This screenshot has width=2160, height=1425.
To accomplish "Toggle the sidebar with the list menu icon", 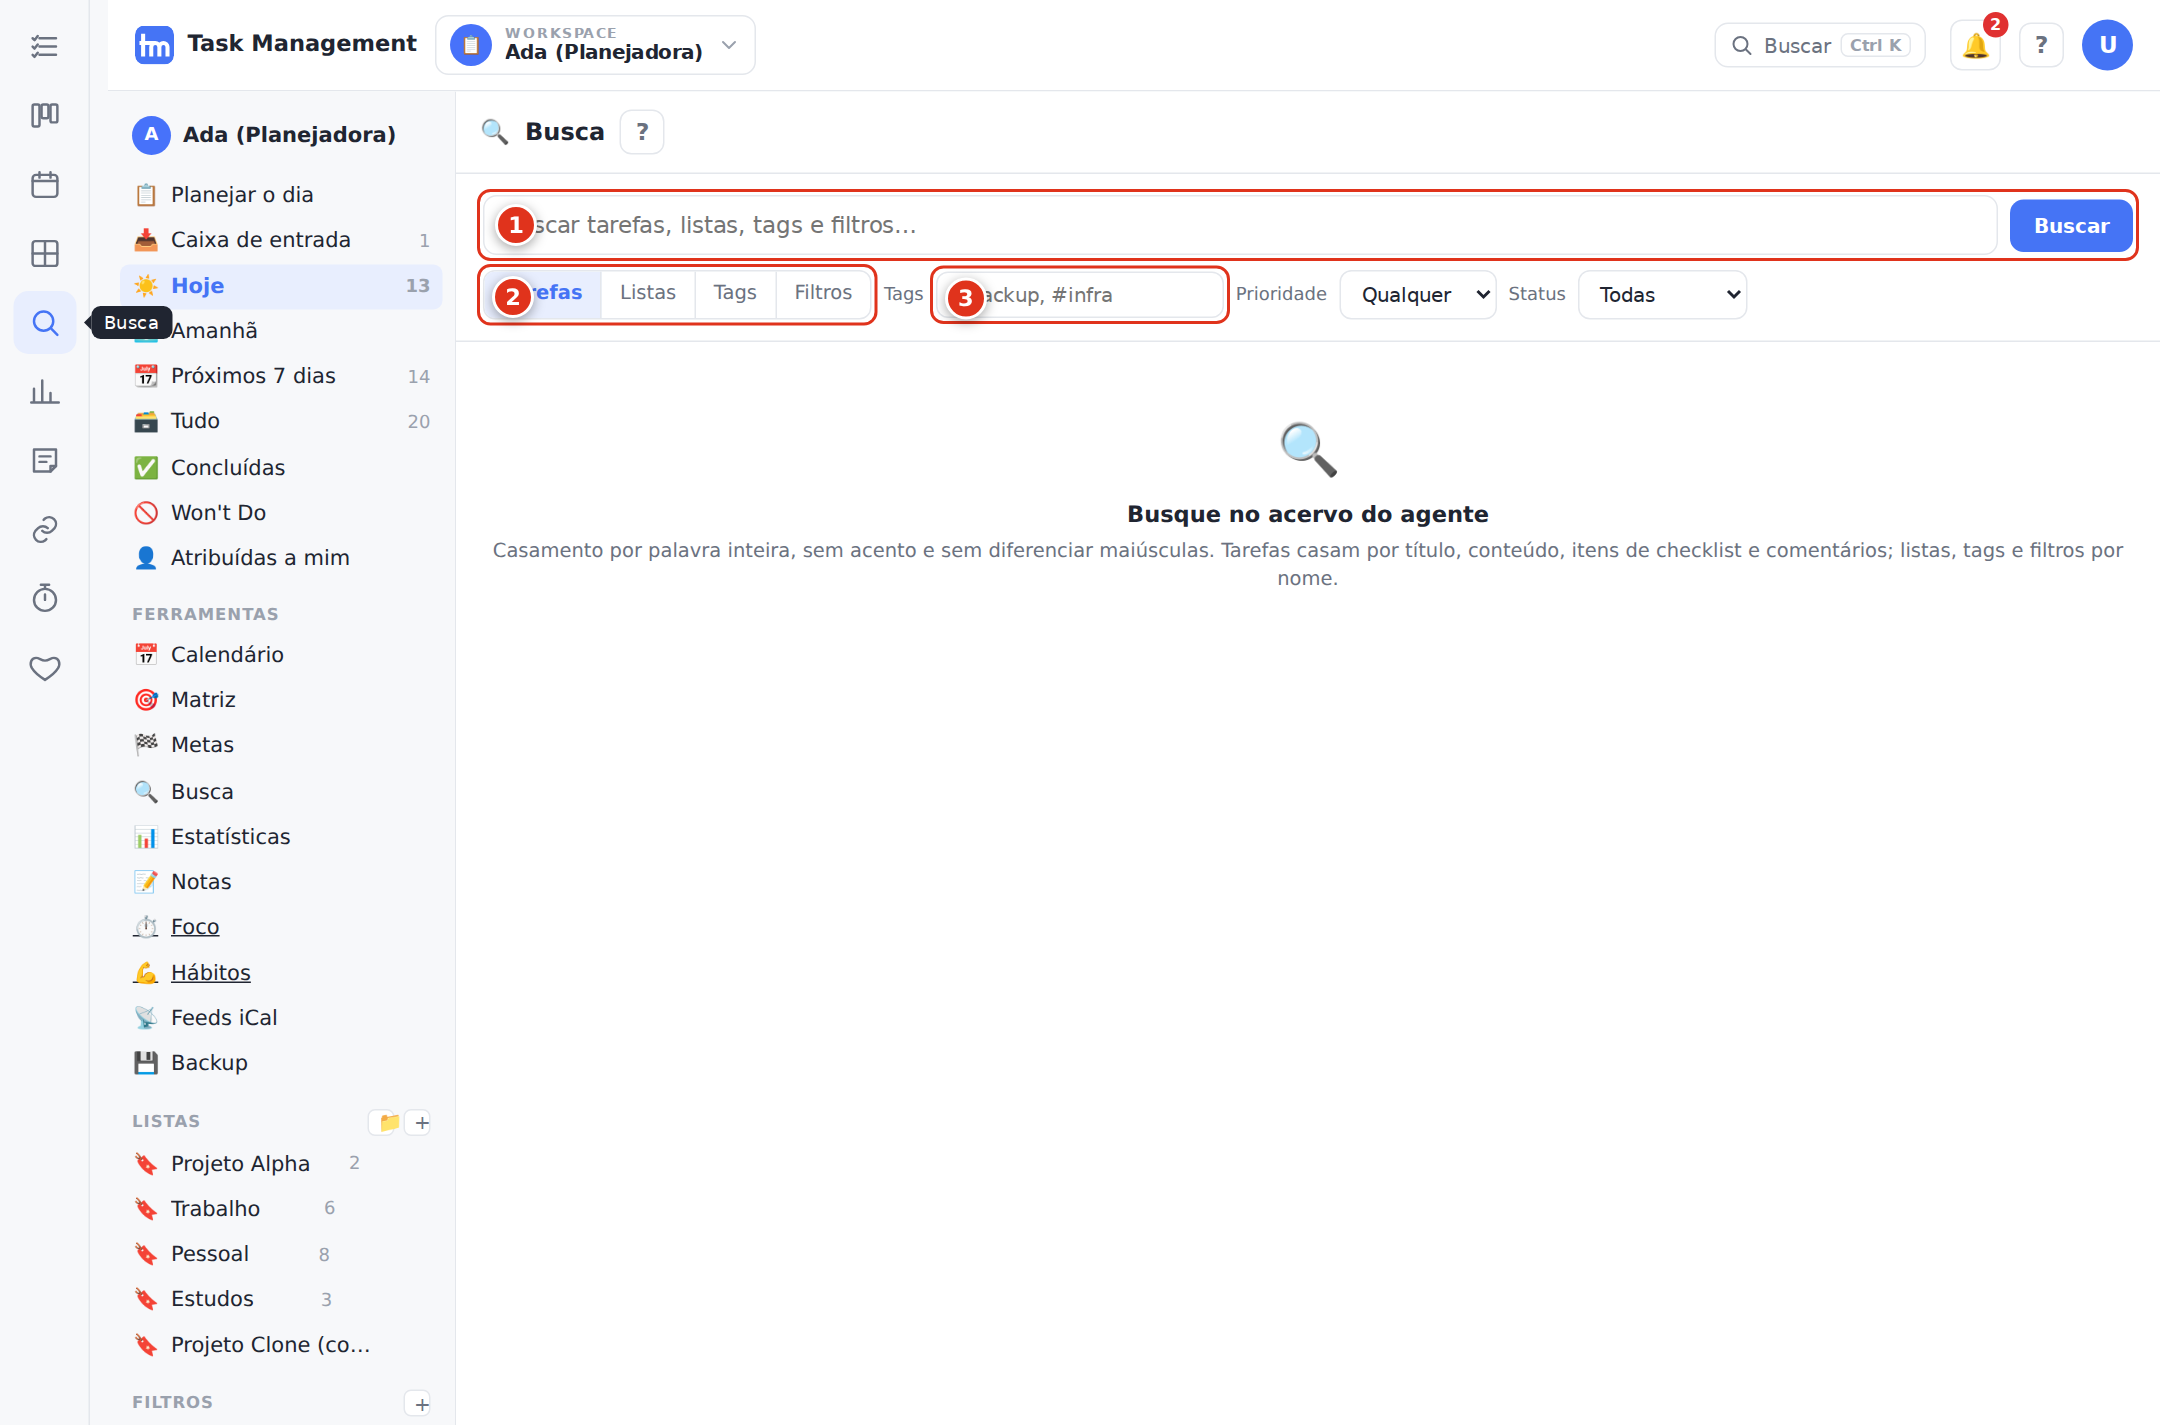I will pos(45,46).
